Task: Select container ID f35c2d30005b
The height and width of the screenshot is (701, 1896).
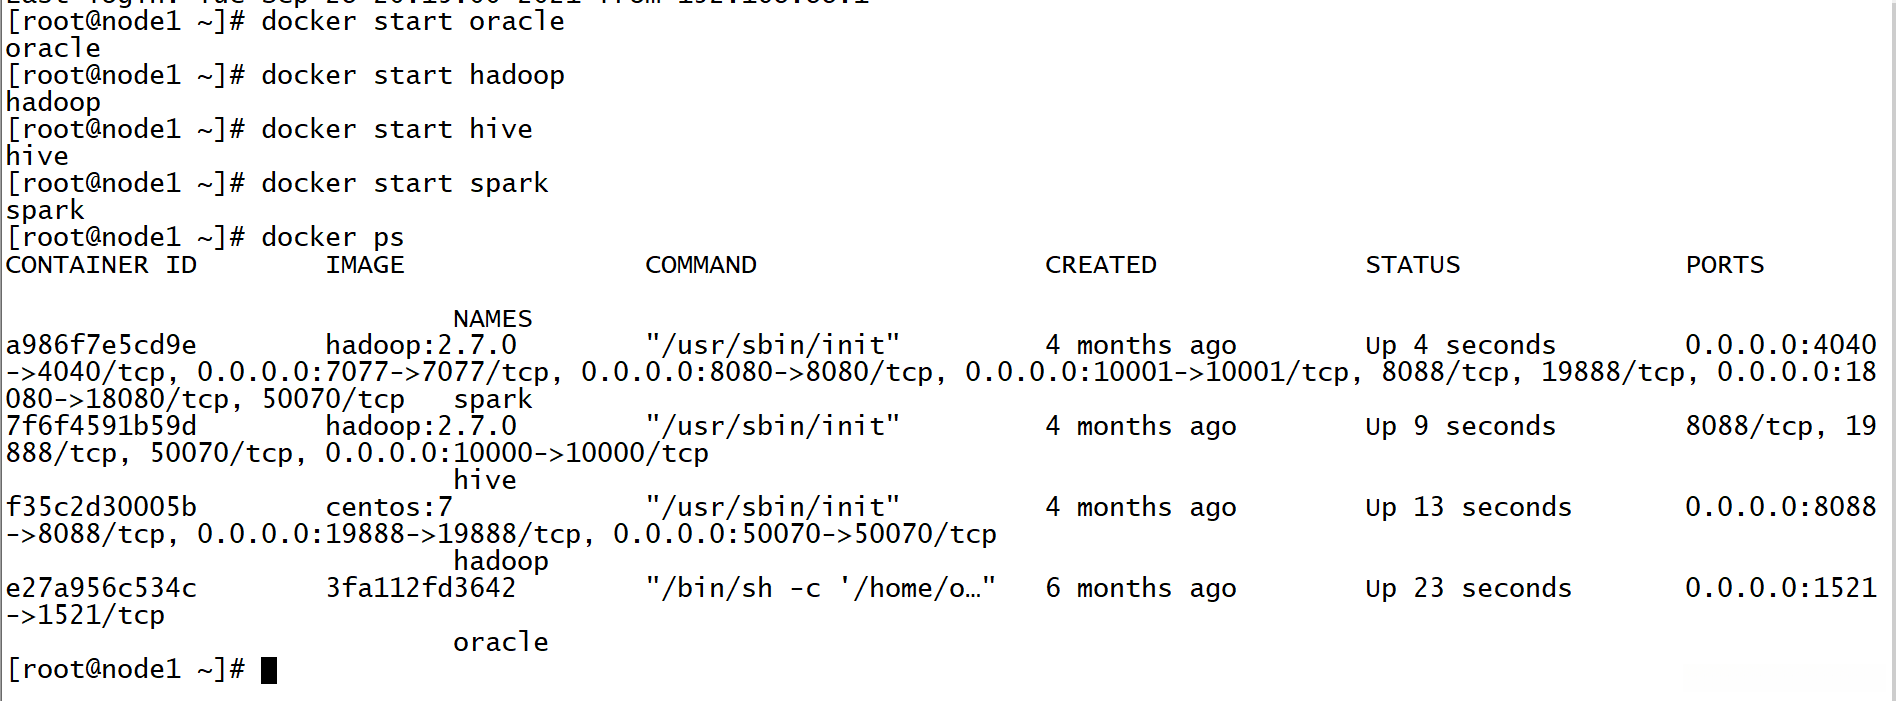Action: 101,508
